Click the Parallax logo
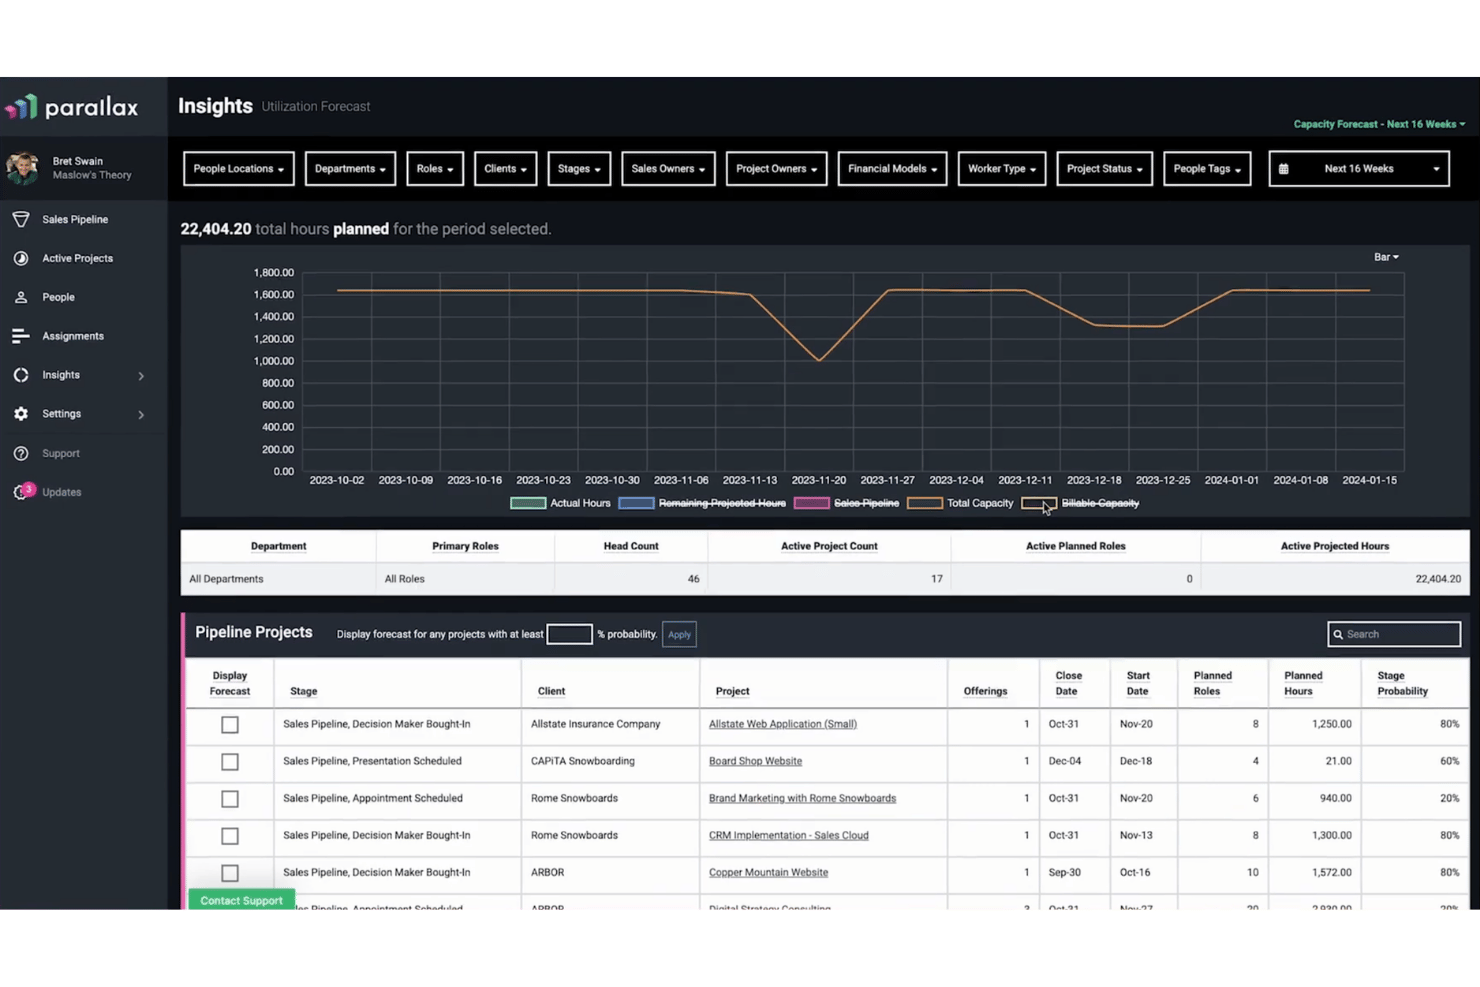The height and width of the screenshot is (987, 1480). 72,107
